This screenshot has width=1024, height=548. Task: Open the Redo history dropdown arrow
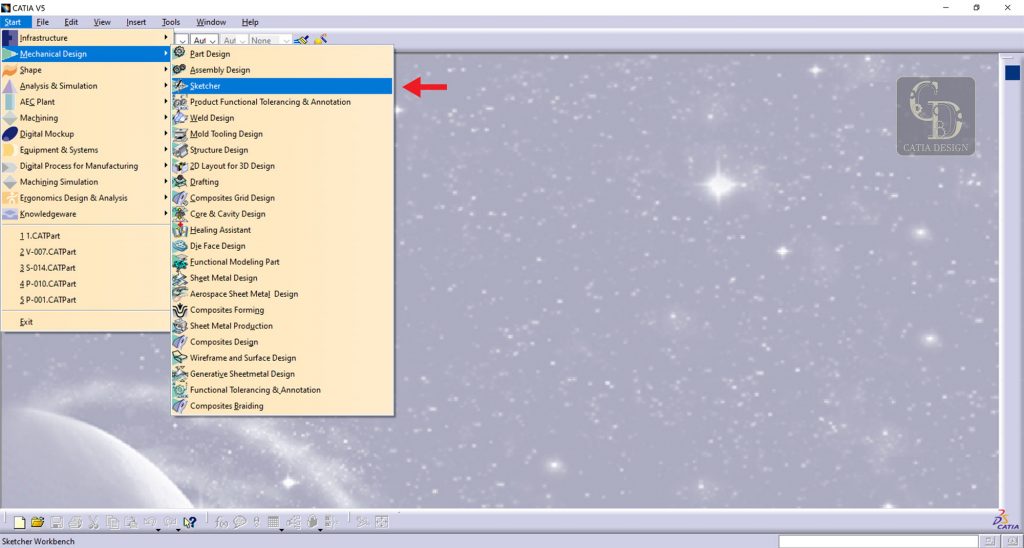tap(178, 530)
